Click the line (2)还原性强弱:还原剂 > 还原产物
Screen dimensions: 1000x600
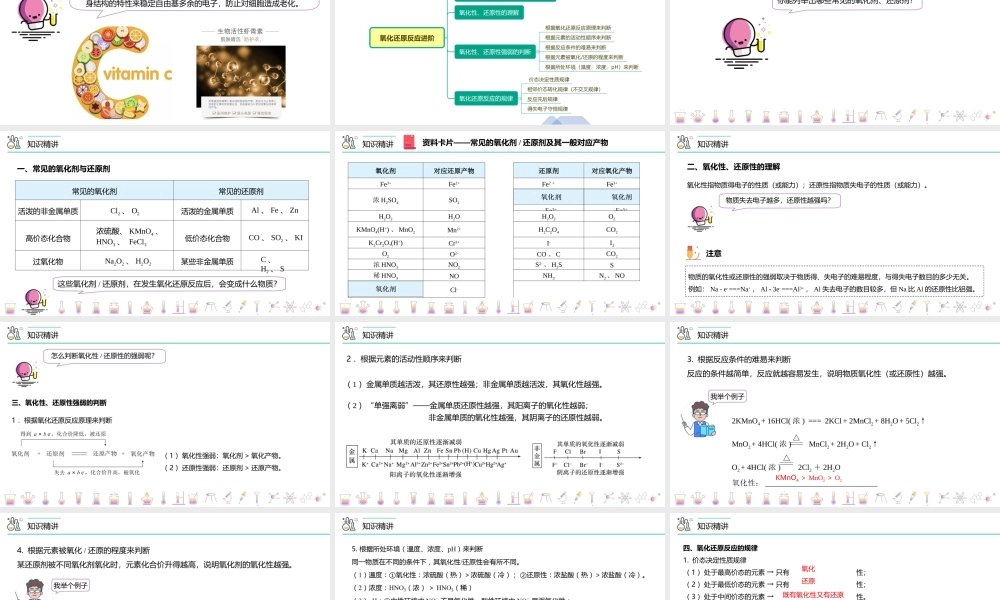(x=223, y=467)
